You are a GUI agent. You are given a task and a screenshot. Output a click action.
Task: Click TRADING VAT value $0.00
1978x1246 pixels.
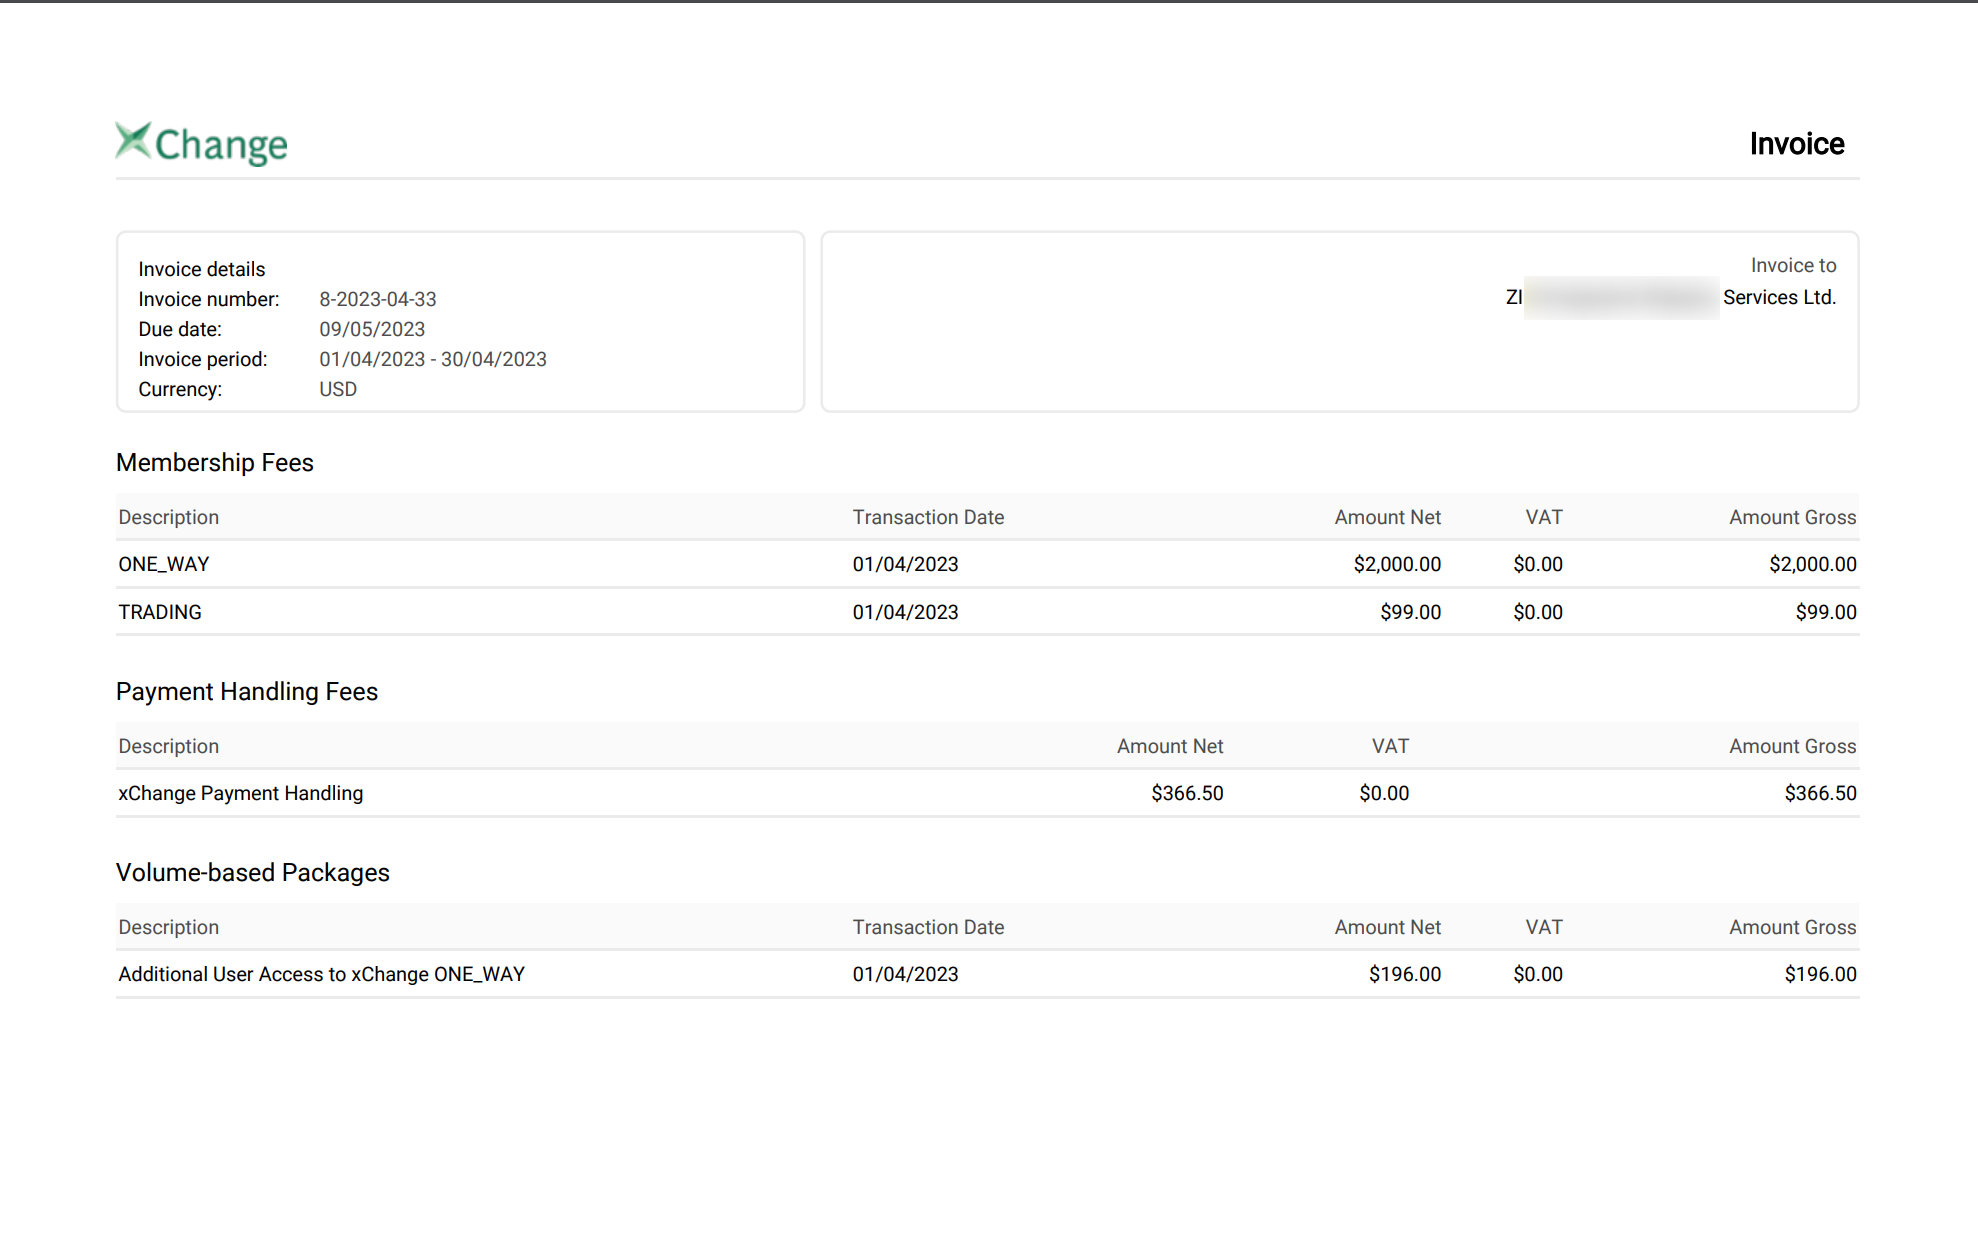(x=1538, y=612)
